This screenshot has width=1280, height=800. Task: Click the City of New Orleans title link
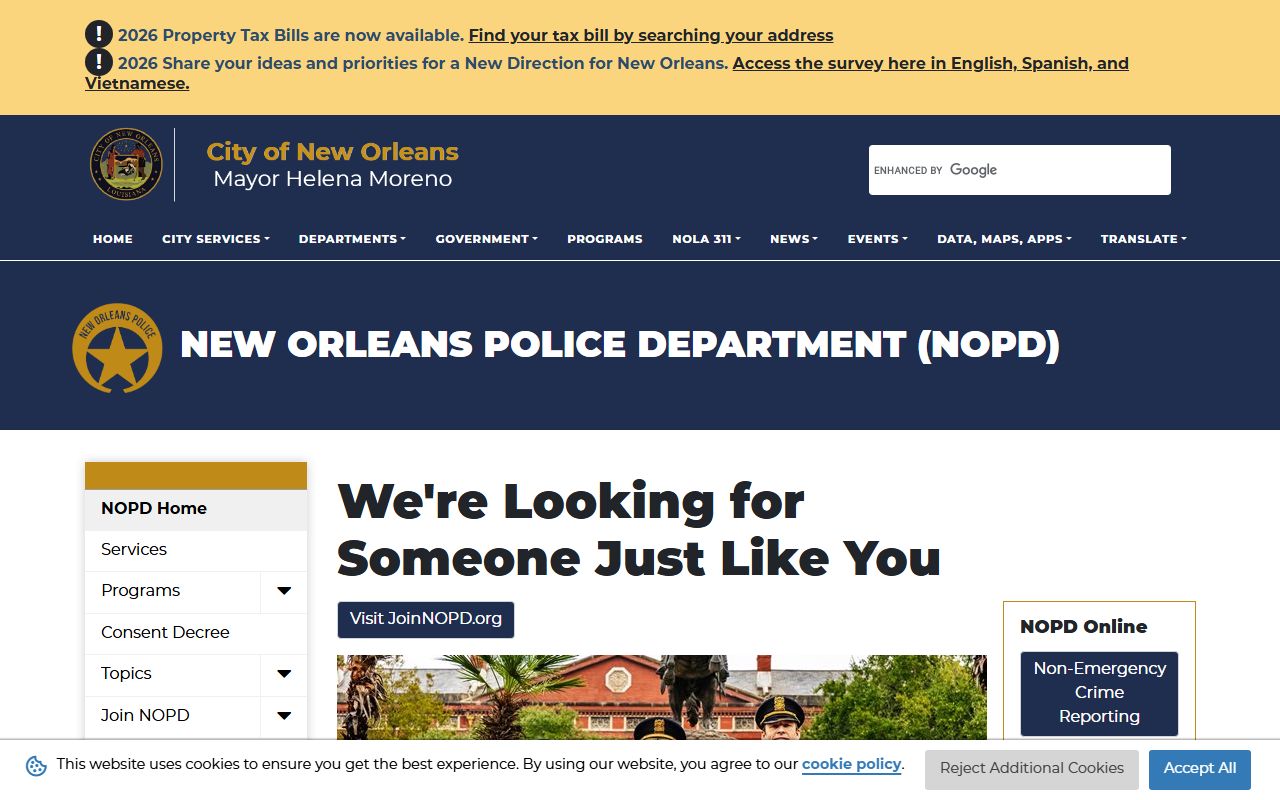tap(332, 152)
